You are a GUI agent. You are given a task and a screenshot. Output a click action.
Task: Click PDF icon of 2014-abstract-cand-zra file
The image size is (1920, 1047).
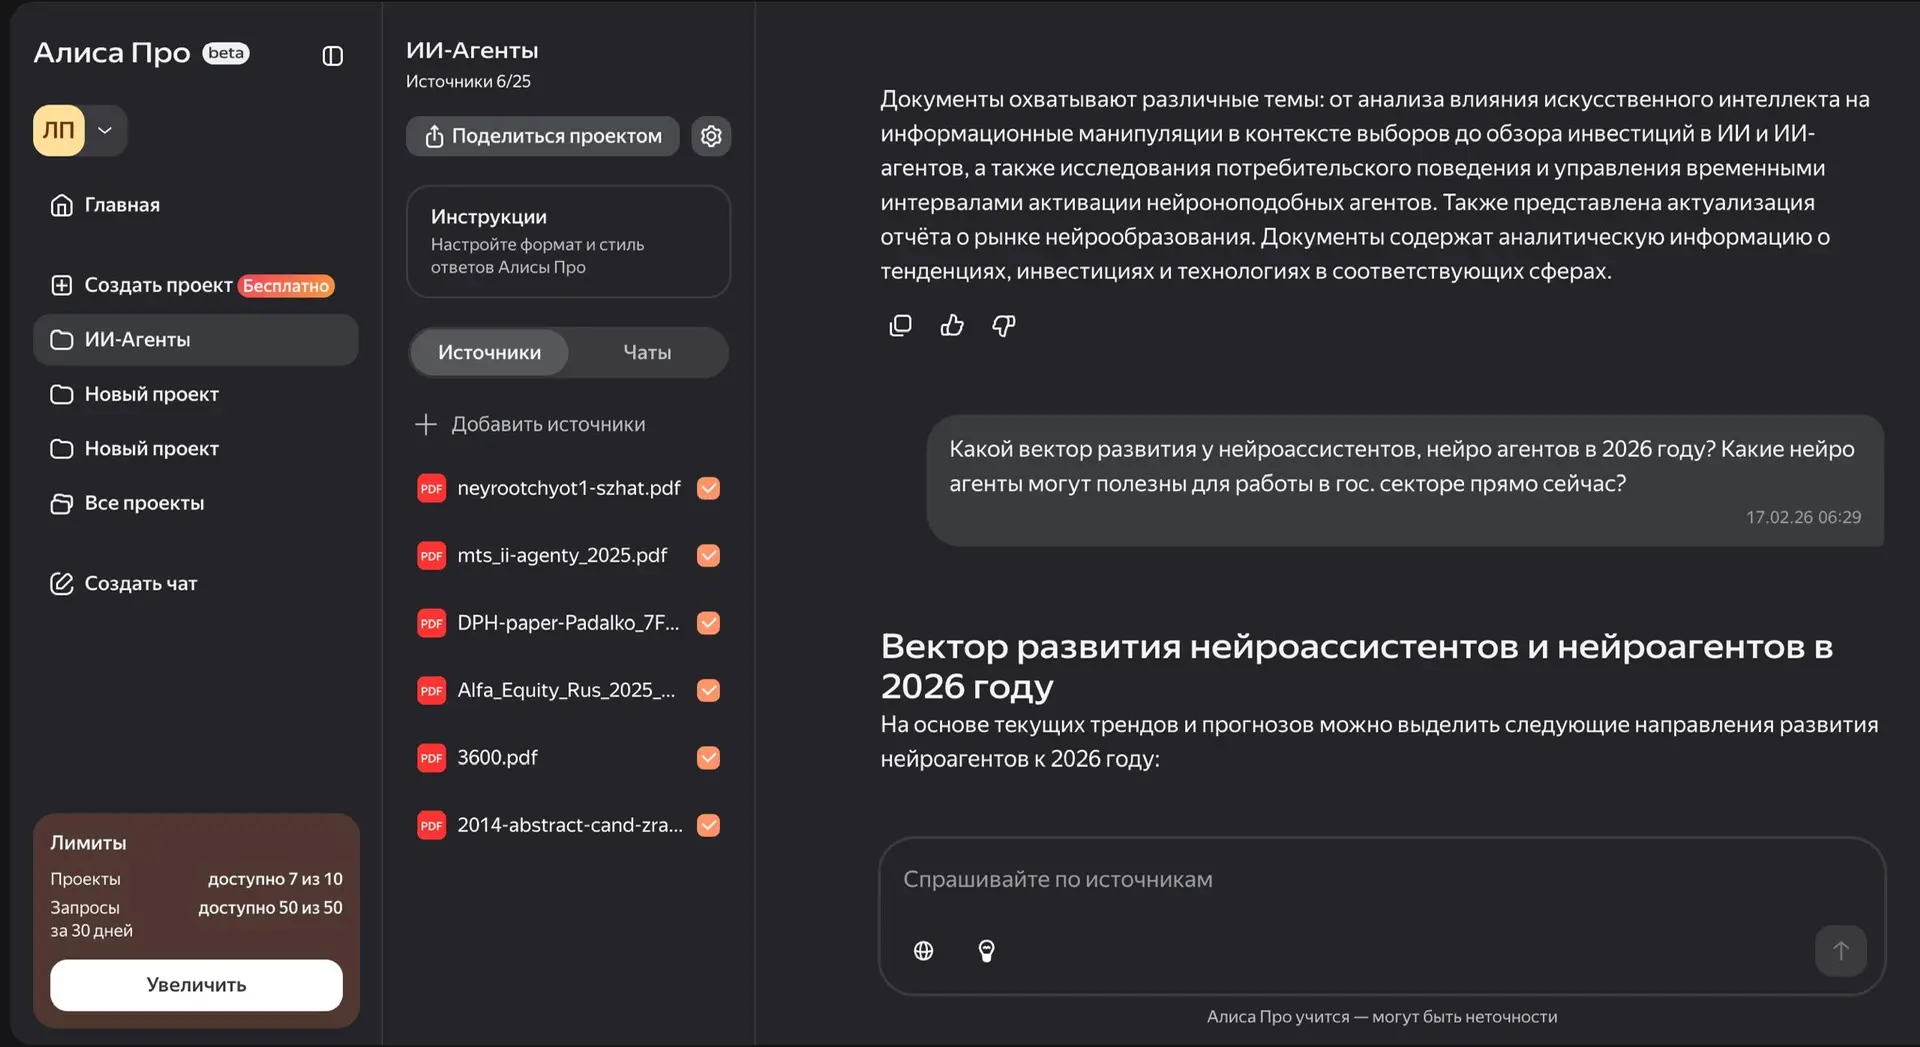431,825
